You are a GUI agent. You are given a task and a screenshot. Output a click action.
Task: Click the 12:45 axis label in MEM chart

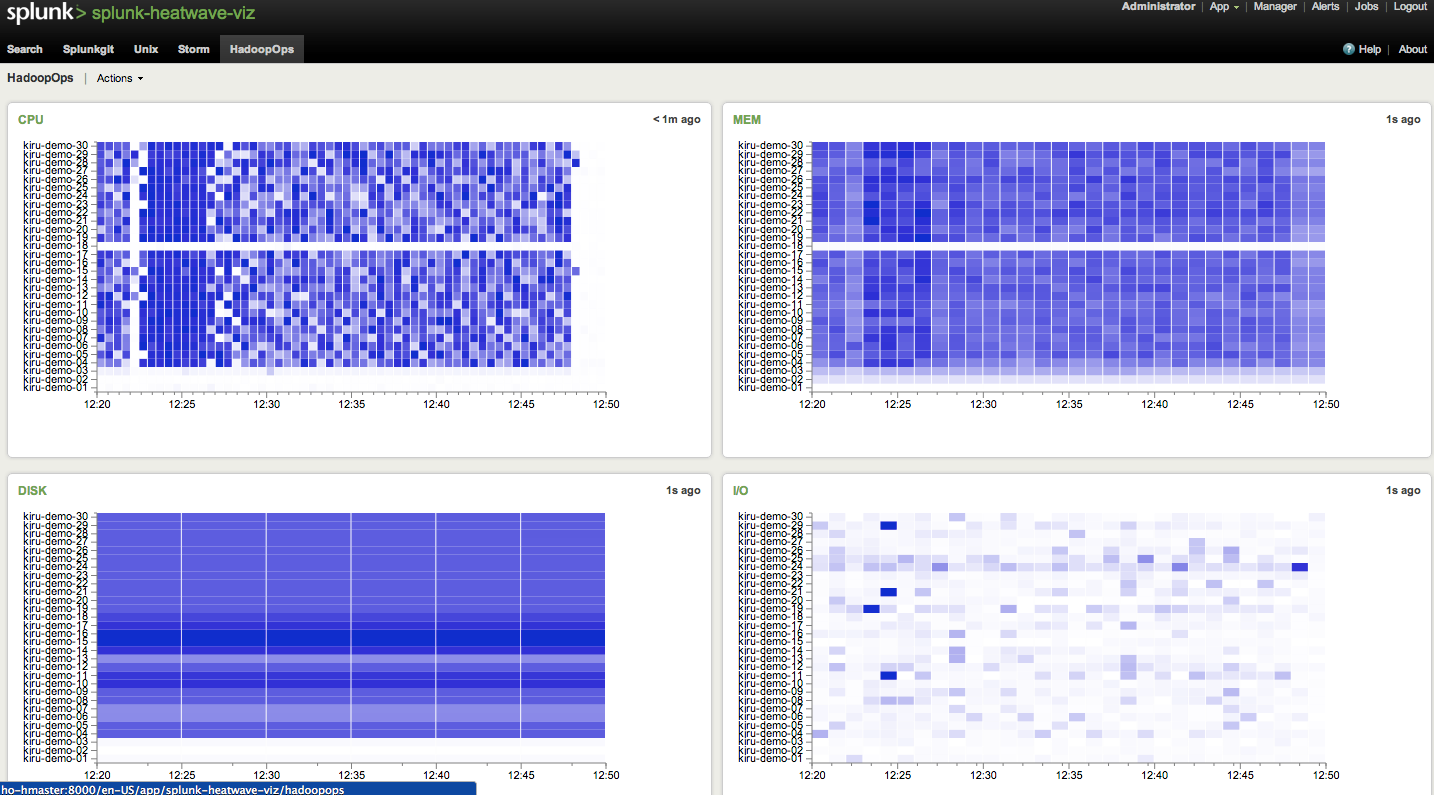(x=1240, y=404)
